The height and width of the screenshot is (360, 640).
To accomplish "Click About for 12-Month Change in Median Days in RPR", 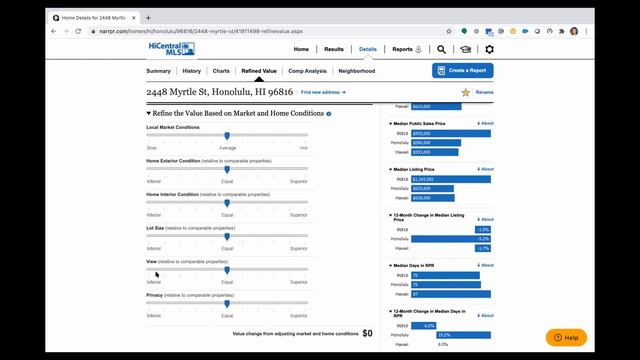I will 486,316.
